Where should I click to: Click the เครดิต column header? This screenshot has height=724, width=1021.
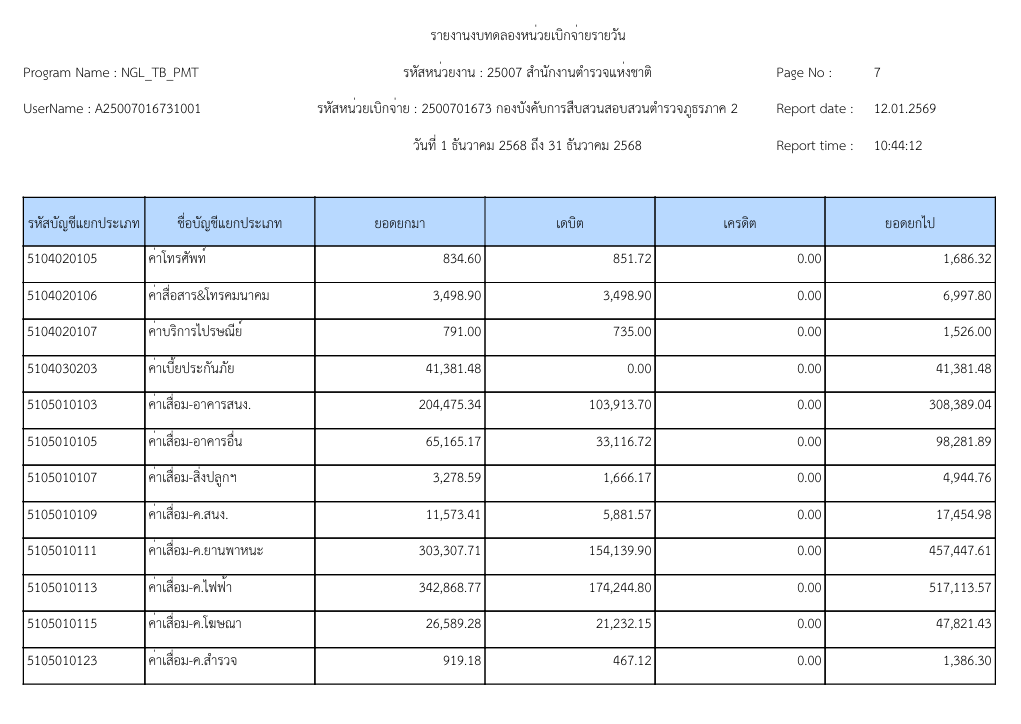[740, 223]
